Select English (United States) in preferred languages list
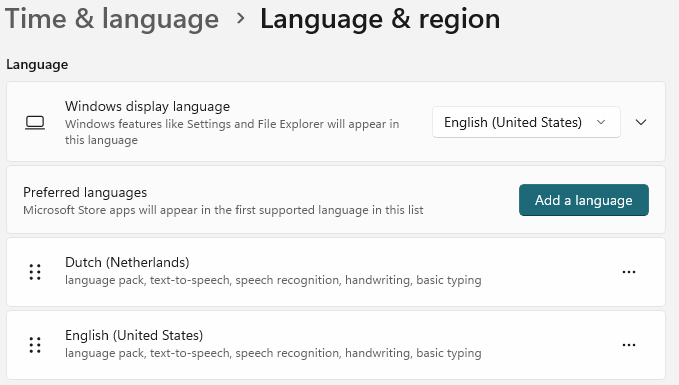 pos(134,335)
